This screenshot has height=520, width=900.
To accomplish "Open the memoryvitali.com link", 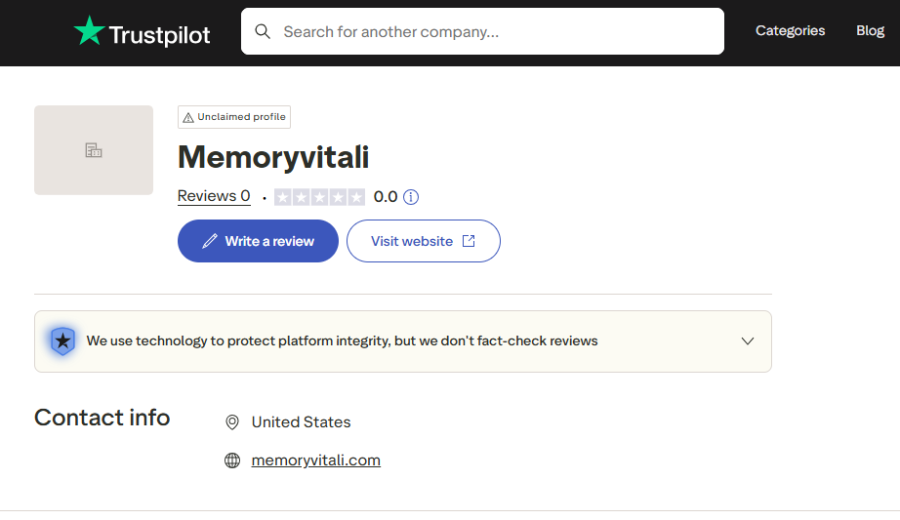I will click(316, 461).
